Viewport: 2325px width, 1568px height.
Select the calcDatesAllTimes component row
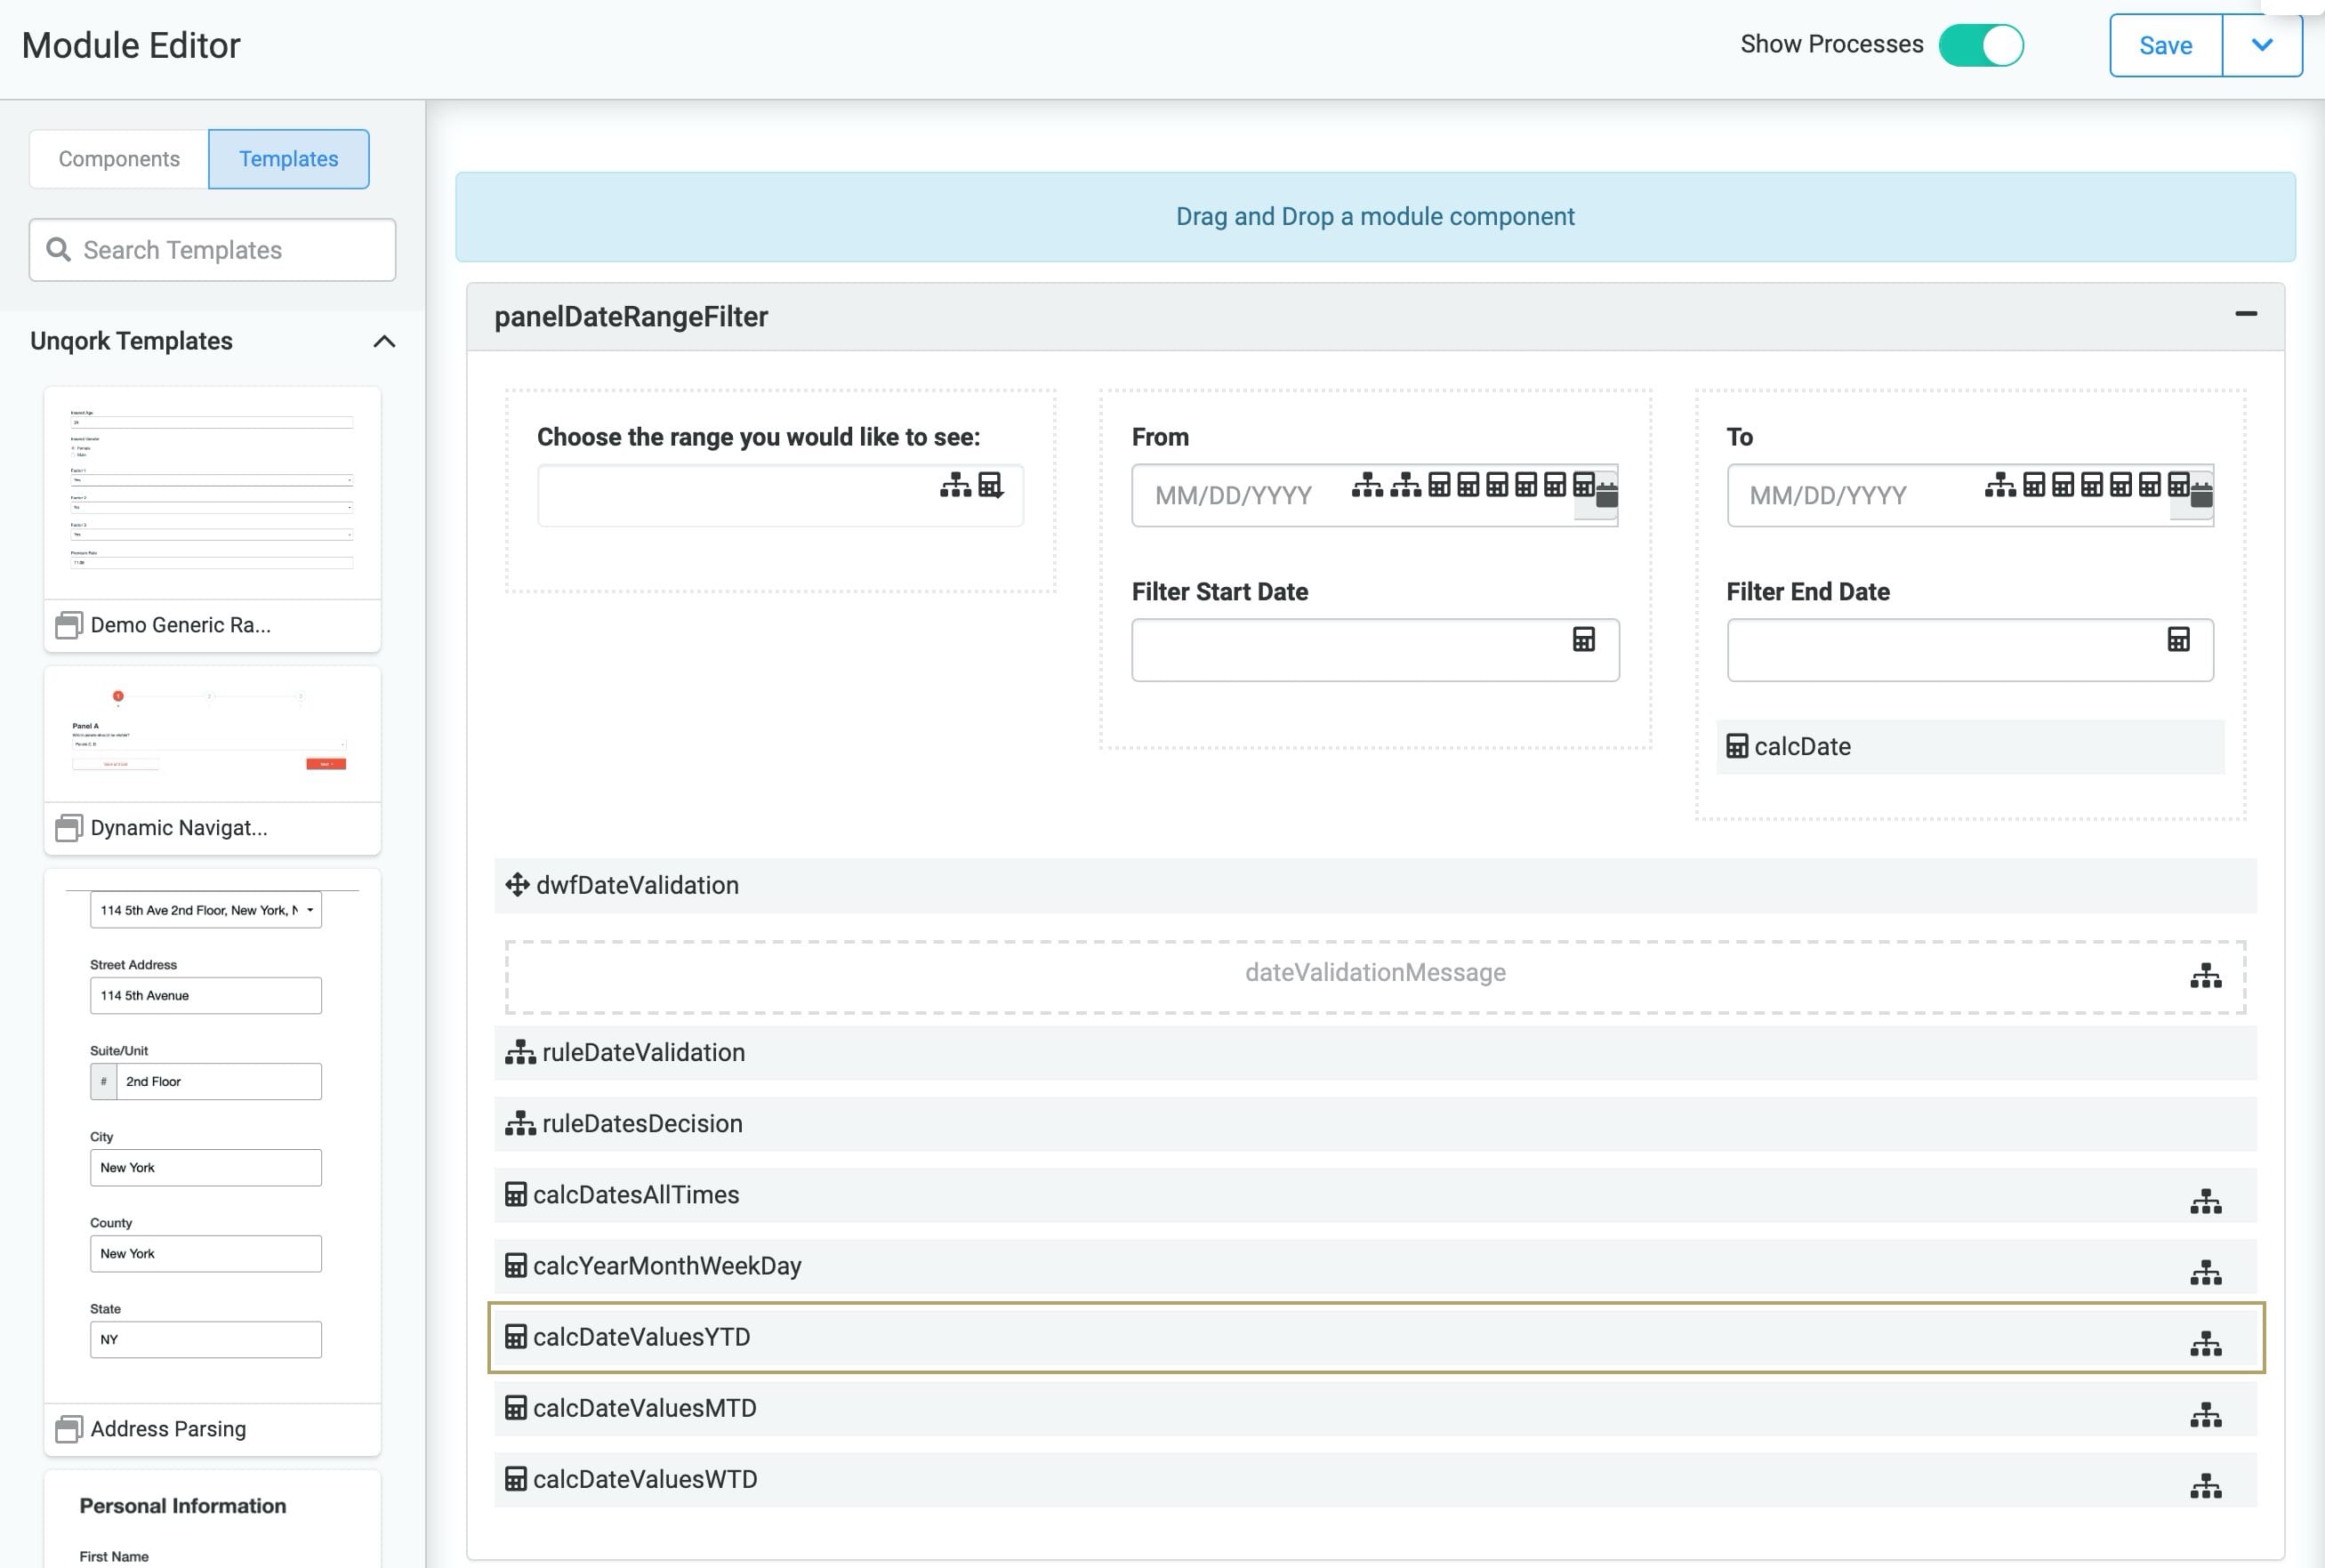click(1375, 1195)
